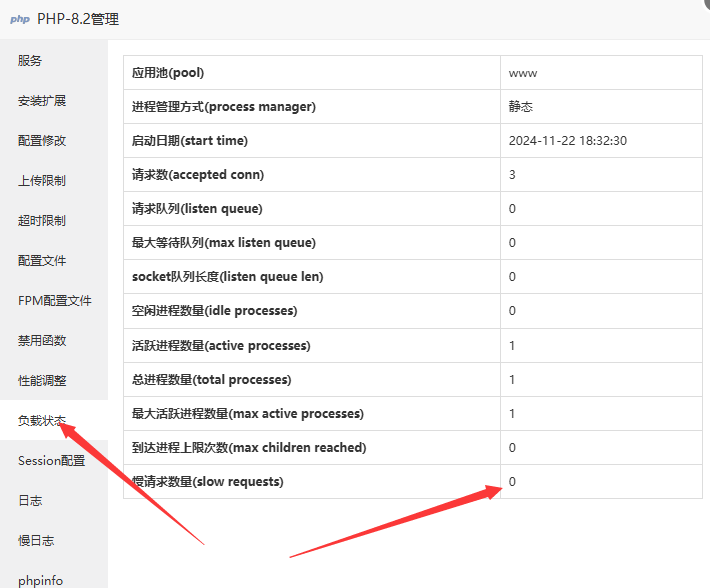Image resolution: width=710 pixels, height=588 pixels.
Task: Click socket队列长度(listen queue len) label
Action: click(228, 277)
